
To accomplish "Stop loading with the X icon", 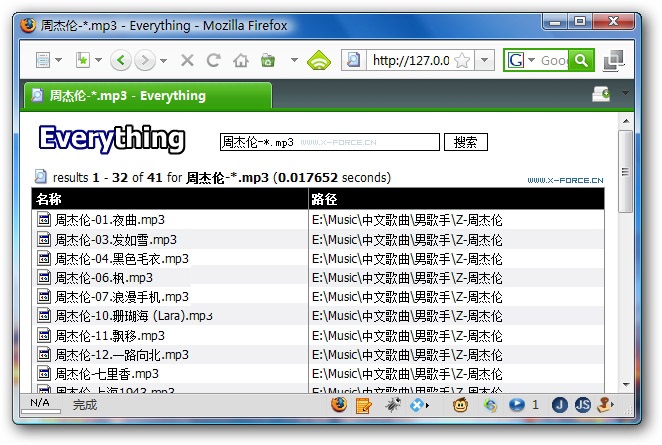I will pos(187,61).
